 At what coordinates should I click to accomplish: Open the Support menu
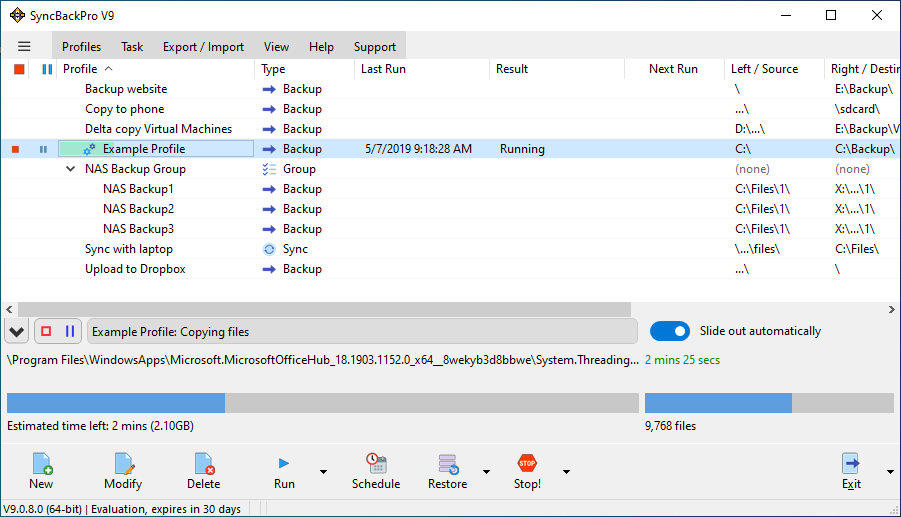click(375, 47)
